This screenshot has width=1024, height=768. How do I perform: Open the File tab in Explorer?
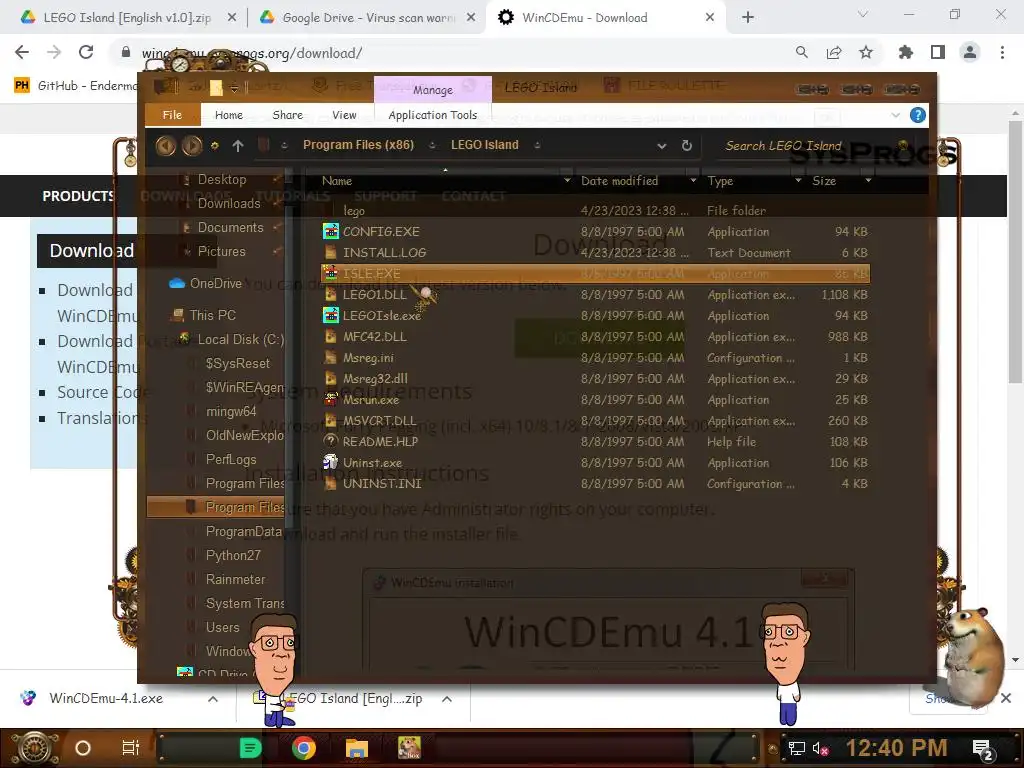172,115
